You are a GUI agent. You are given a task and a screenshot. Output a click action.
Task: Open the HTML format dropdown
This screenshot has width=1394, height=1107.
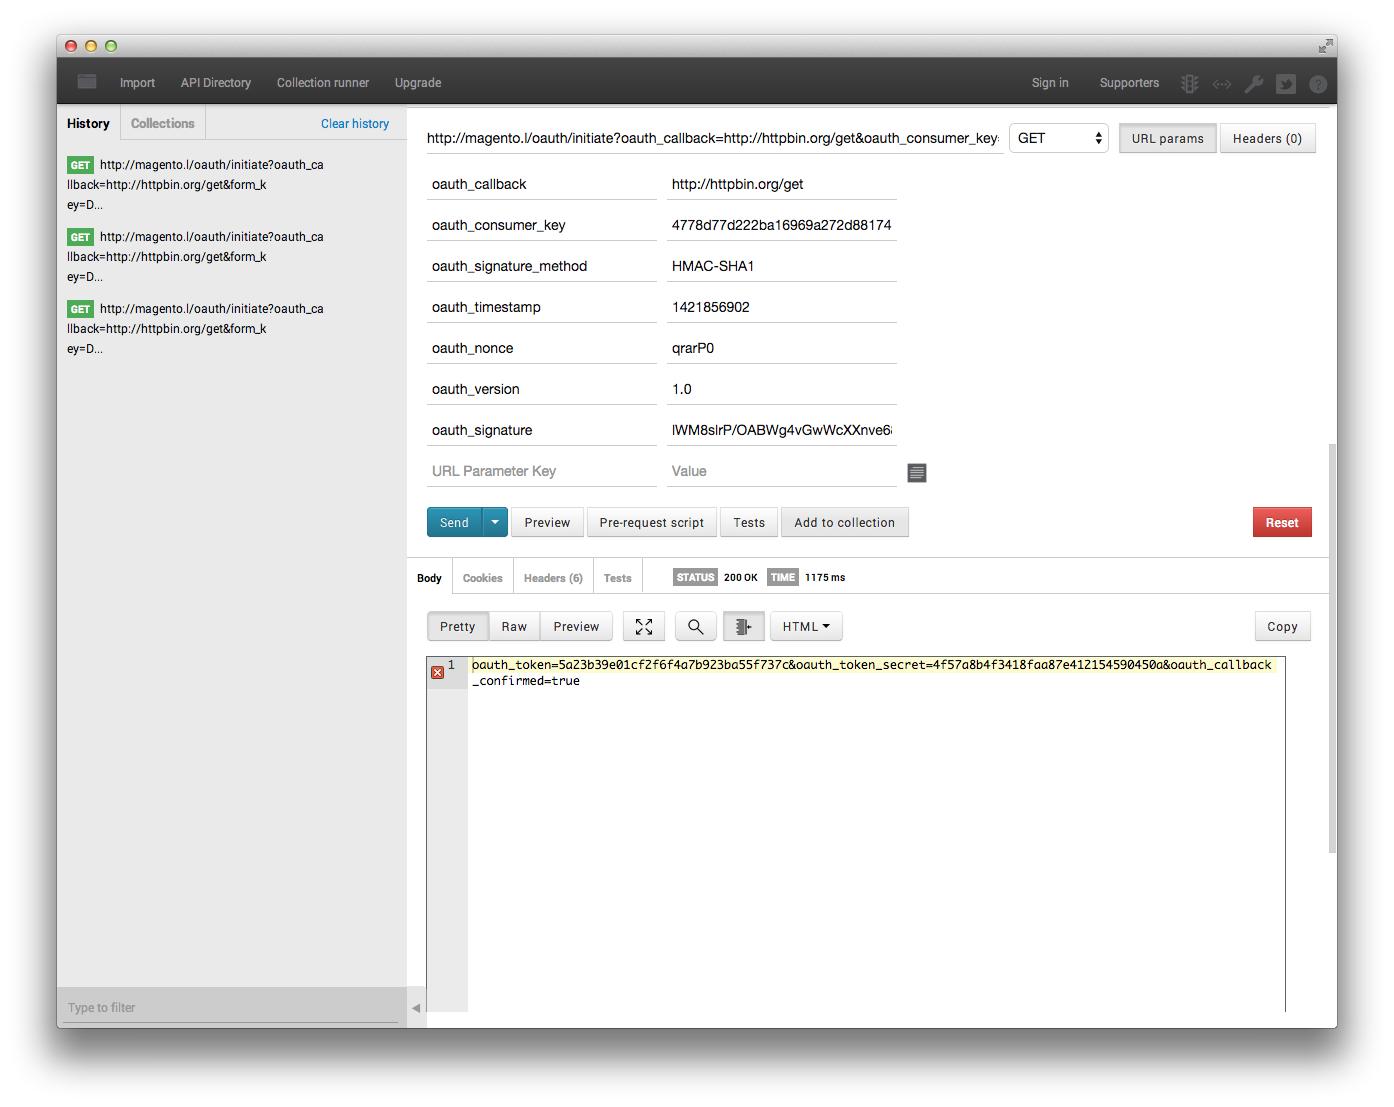[x=805, y=626]
